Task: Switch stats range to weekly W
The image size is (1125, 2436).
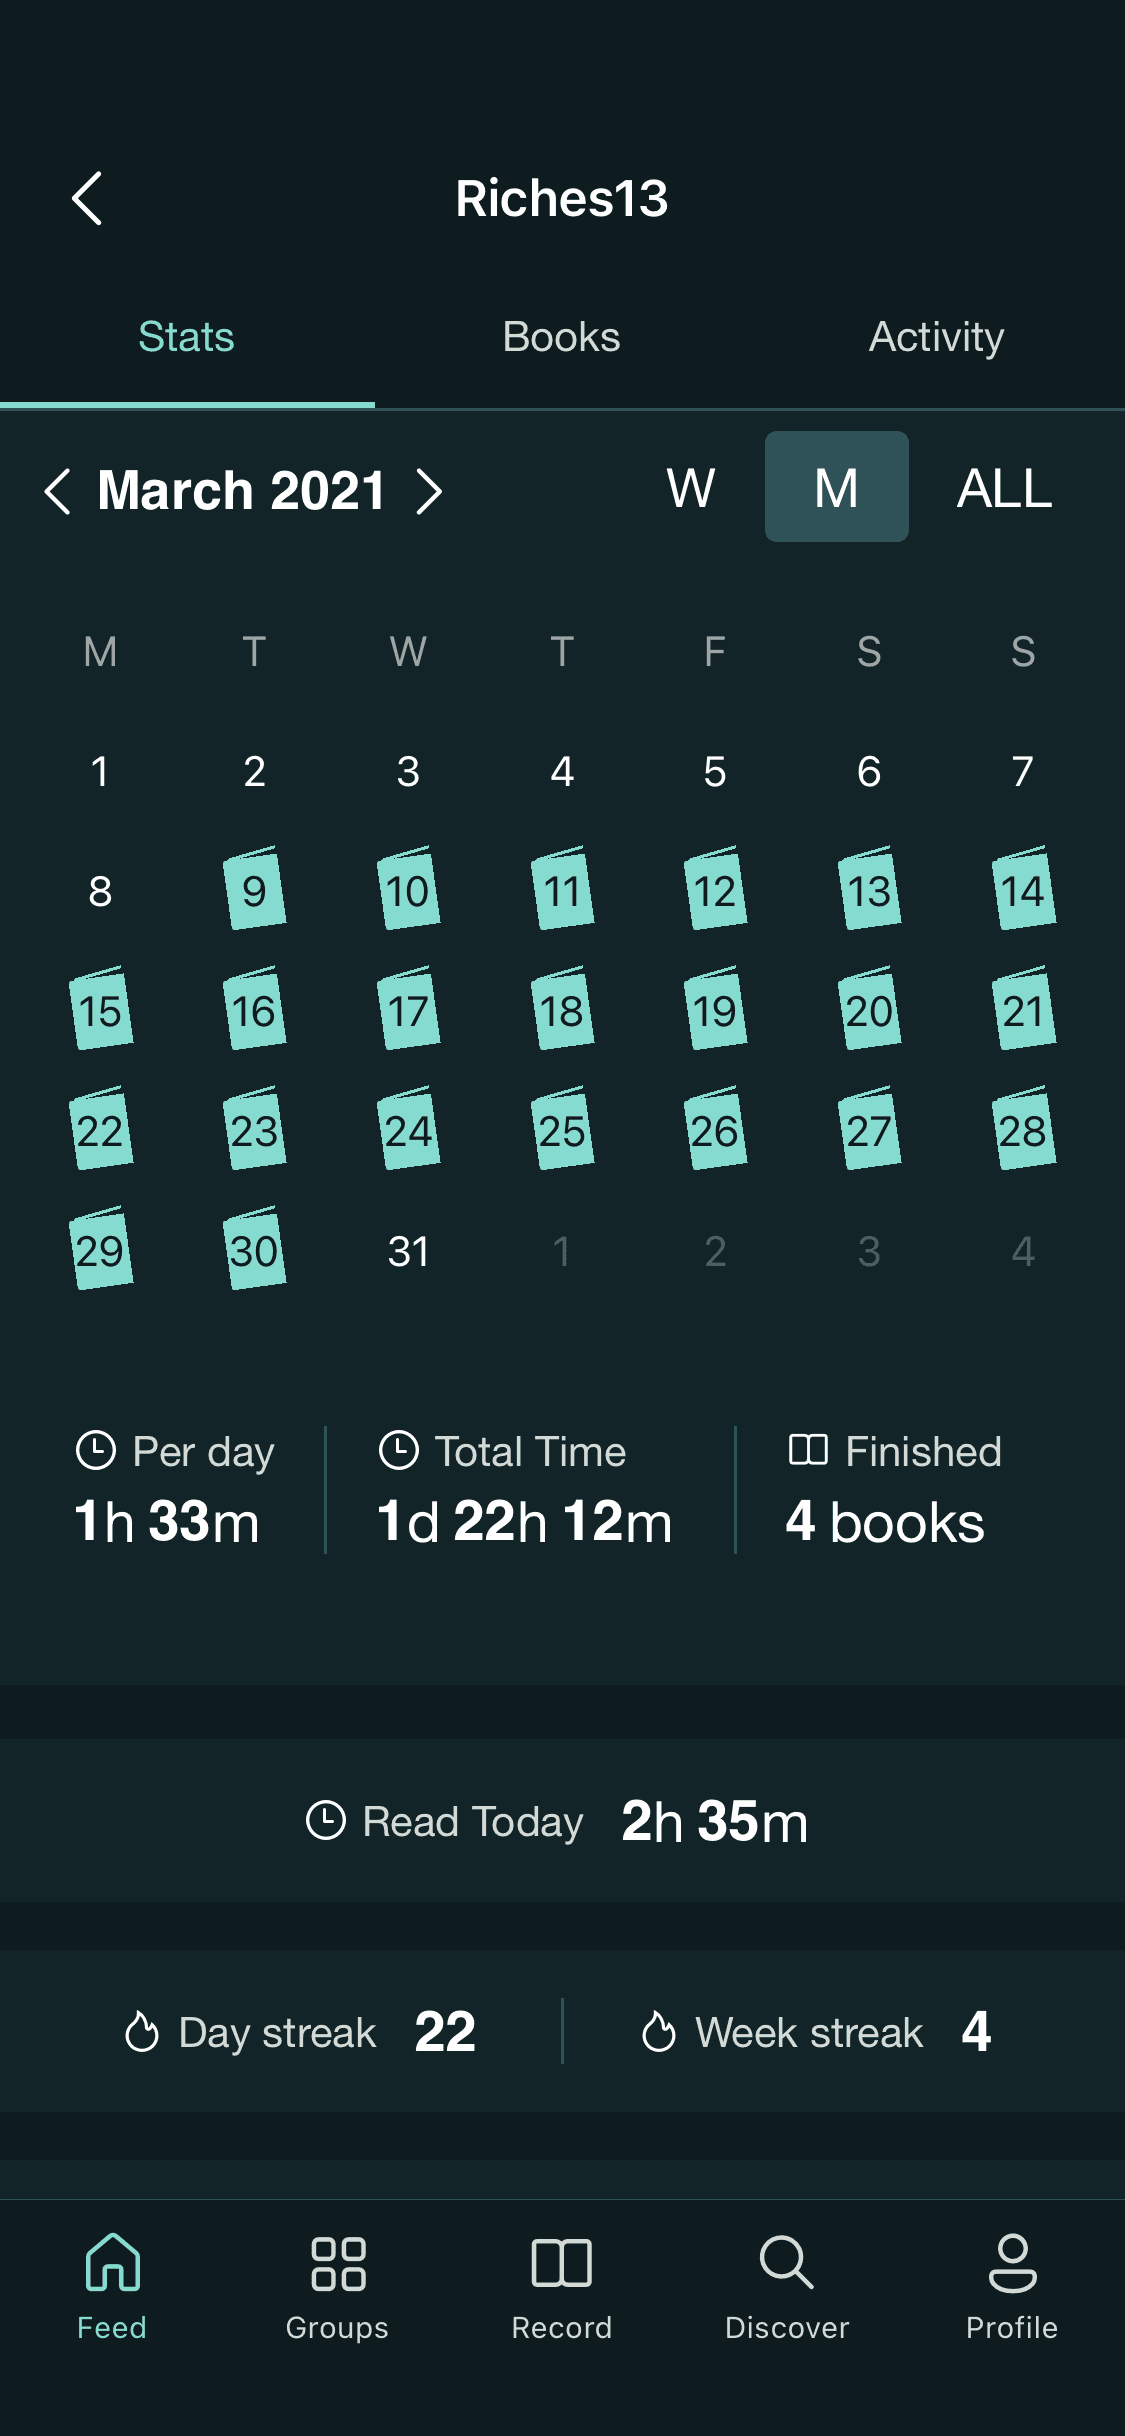Action: click(x=691, y=488)
